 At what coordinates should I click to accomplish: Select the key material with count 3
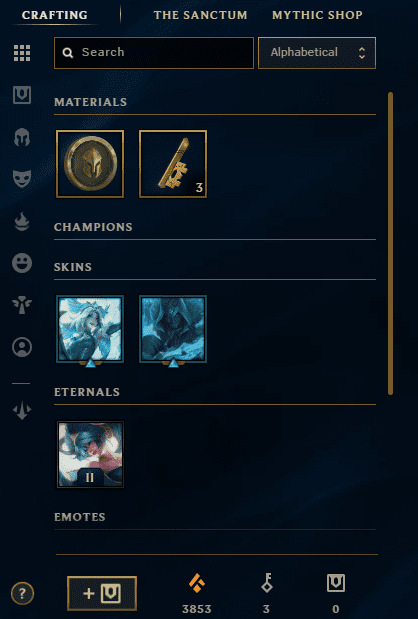click(173, 164)
